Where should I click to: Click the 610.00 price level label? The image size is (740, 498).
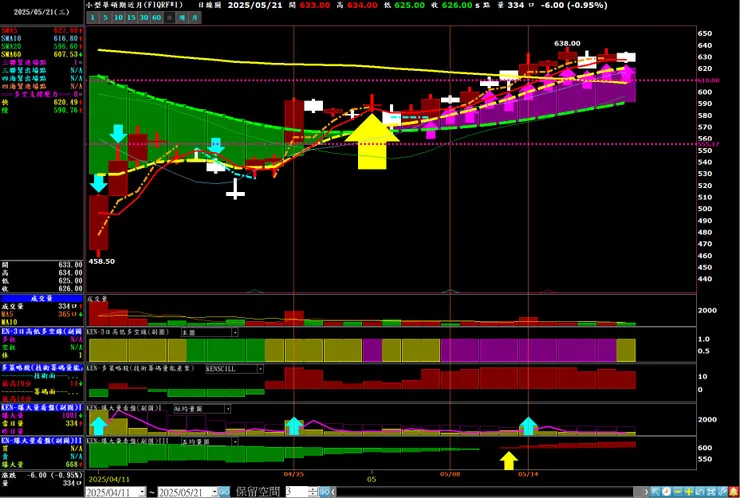pos(708,80)
